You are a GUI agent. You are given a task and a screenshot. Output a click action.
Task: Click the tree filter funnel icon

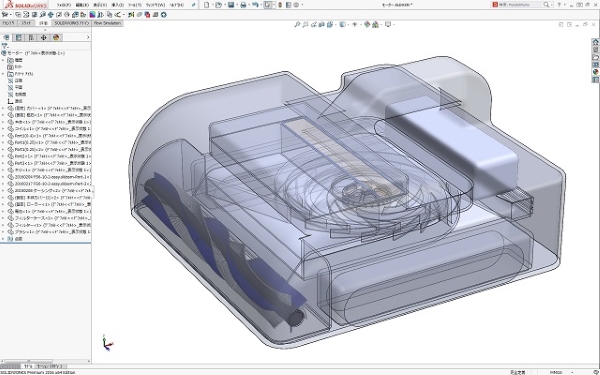coord(5,46)
